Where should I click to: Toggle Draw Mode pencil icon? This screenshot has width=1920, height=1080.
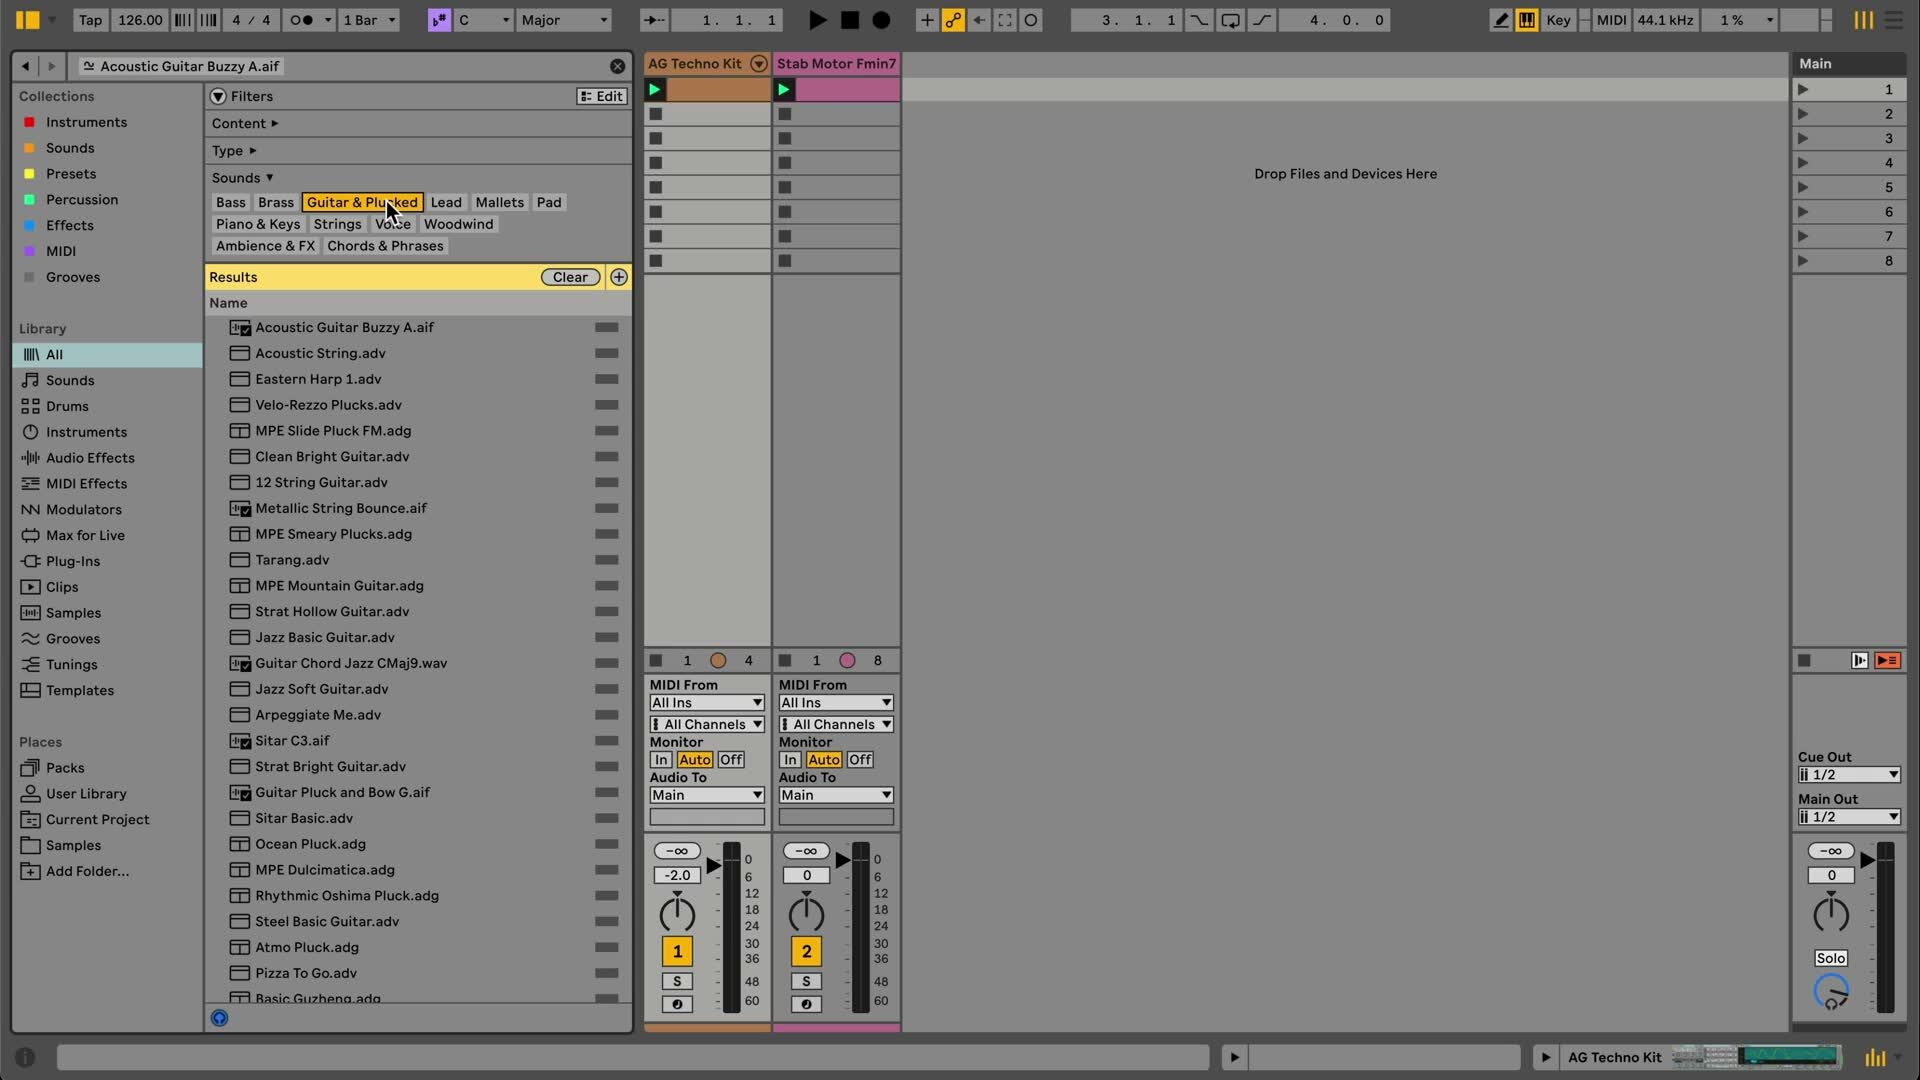click(x=1500, y=20)
